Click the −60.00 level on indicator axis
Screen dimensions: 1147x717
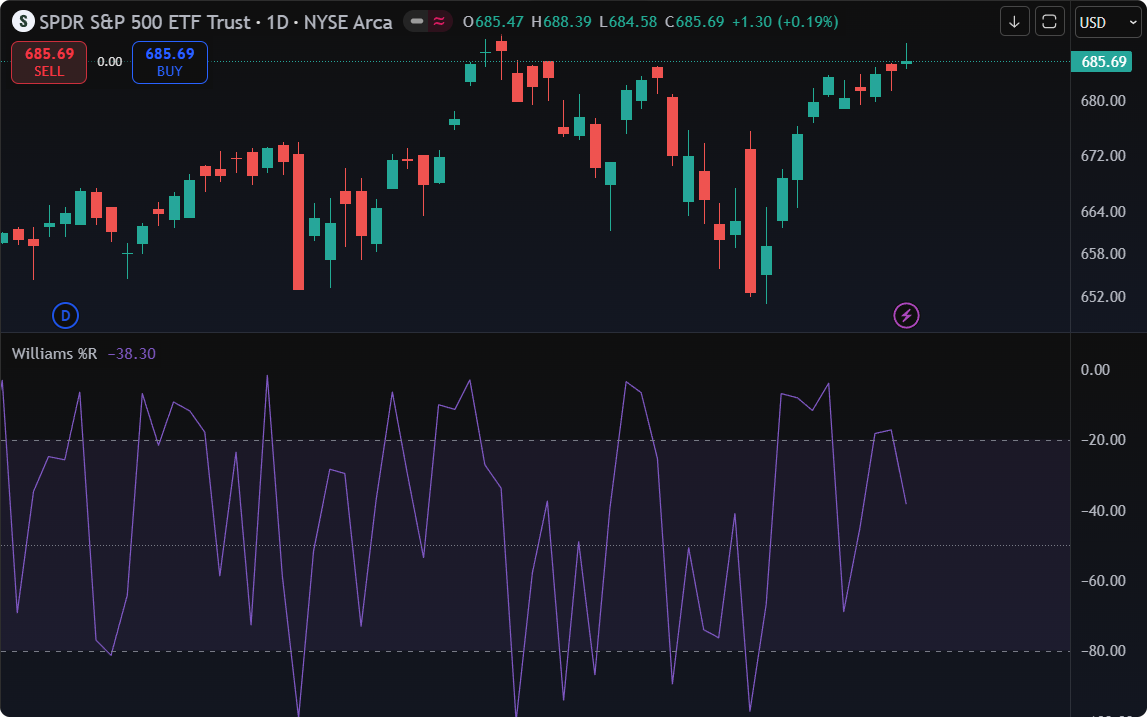(x=1103, y=581)
